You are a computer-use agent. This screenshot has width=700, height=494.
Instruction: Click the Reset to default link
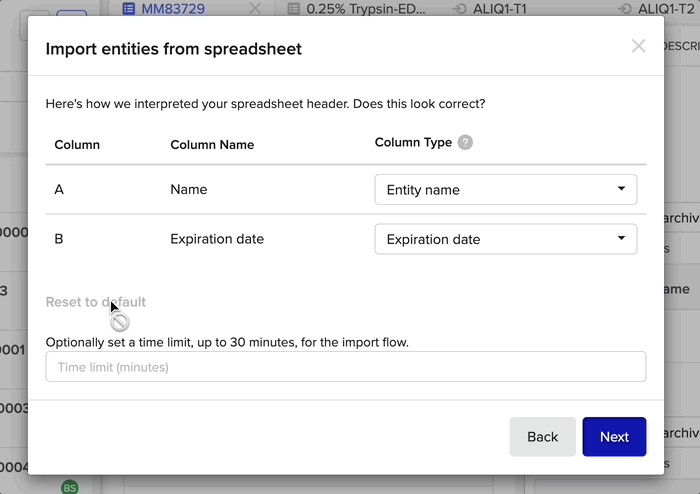[x=96, y=302]
